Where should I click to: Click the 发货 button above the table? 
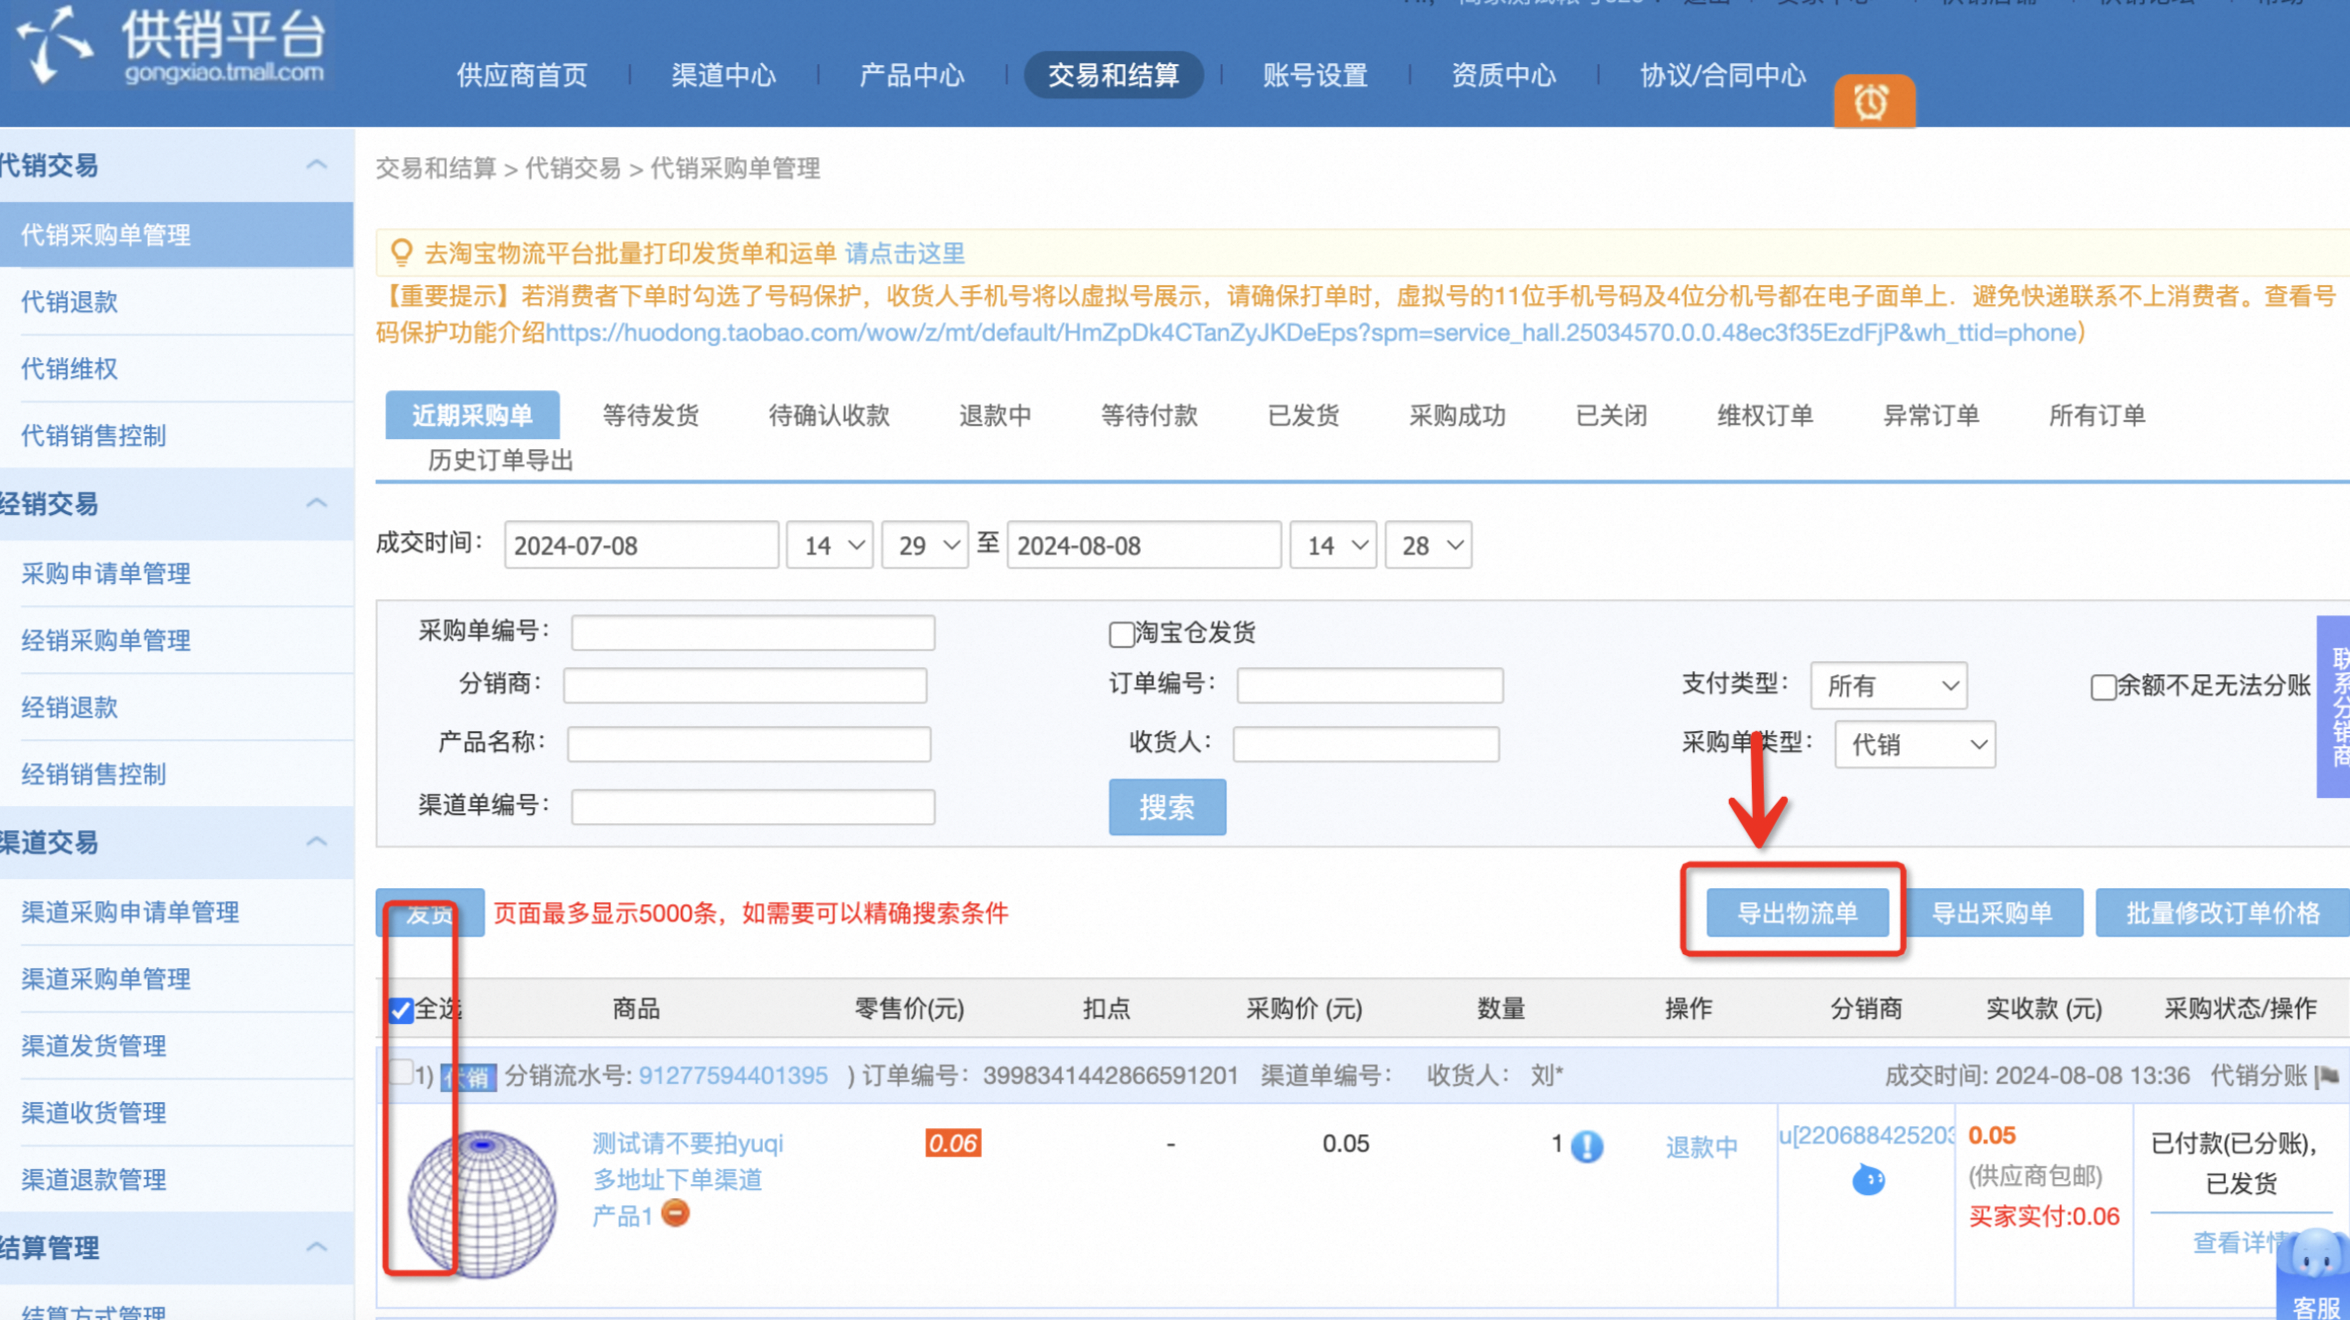[x=430, y=912]
